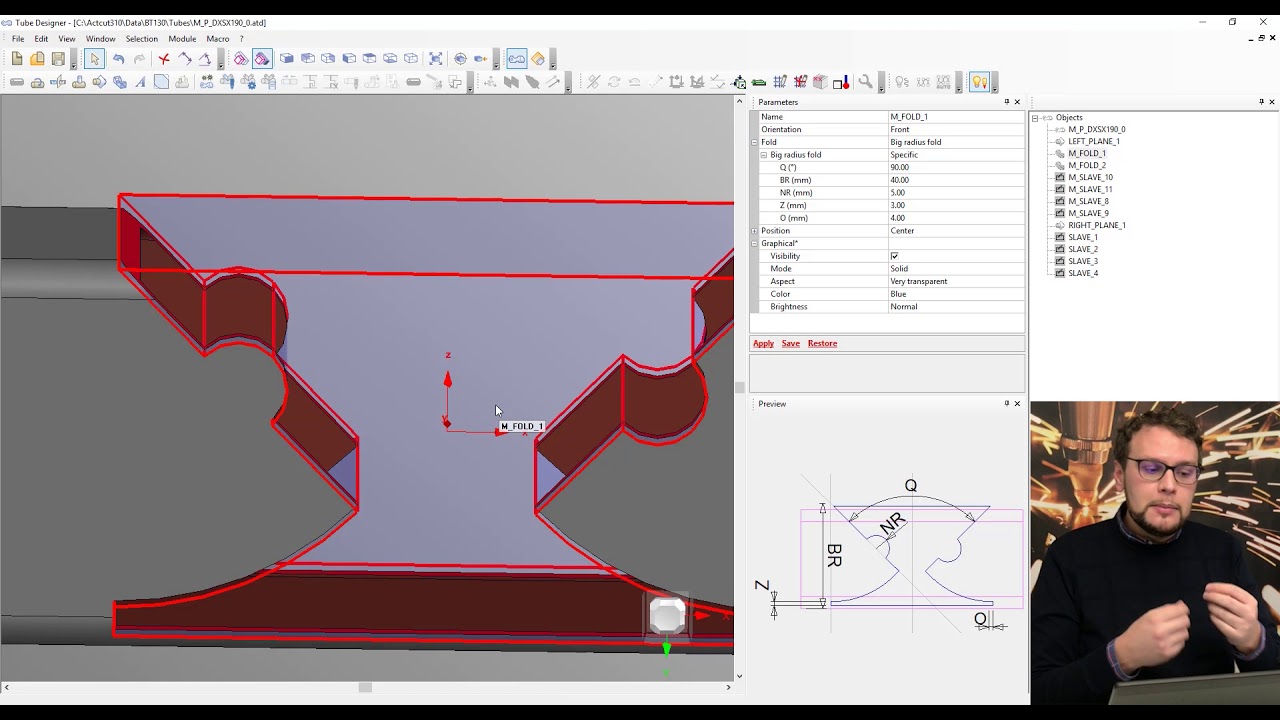Screen dimensions: 1280x720
Task: Open the Selection menu
Action: (142, 39)
